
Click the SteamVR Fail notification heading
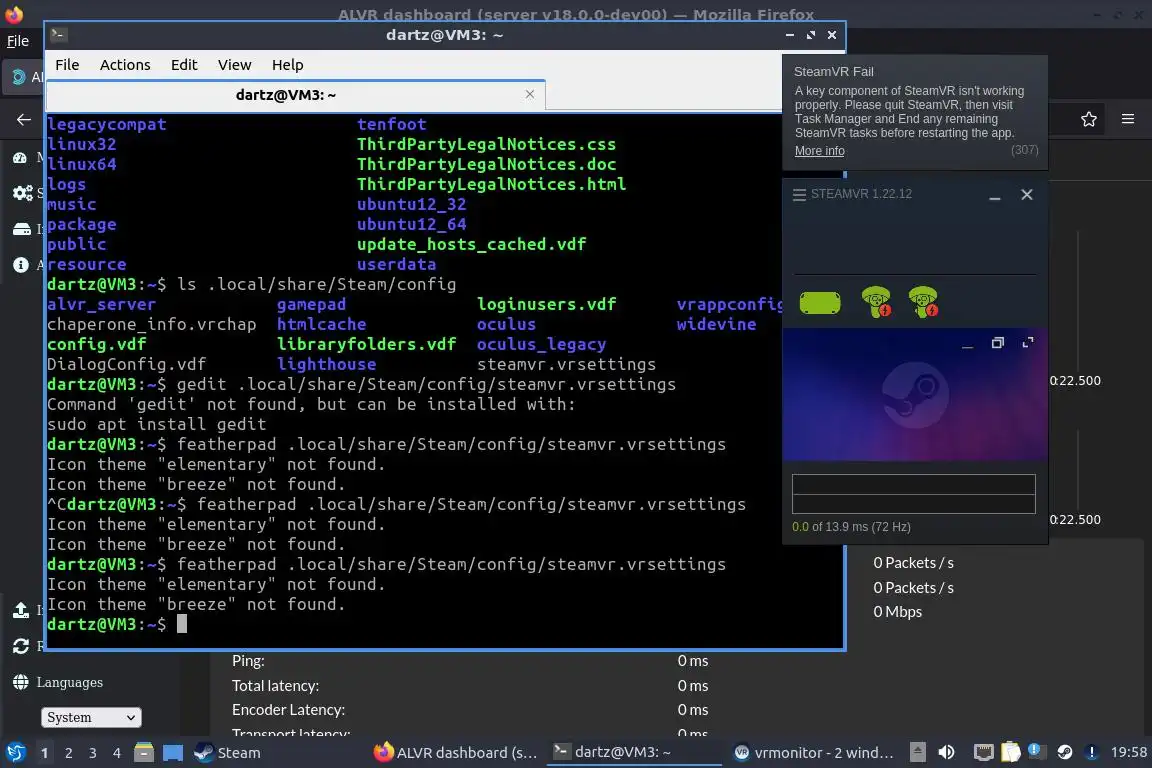tap(833, 71)
